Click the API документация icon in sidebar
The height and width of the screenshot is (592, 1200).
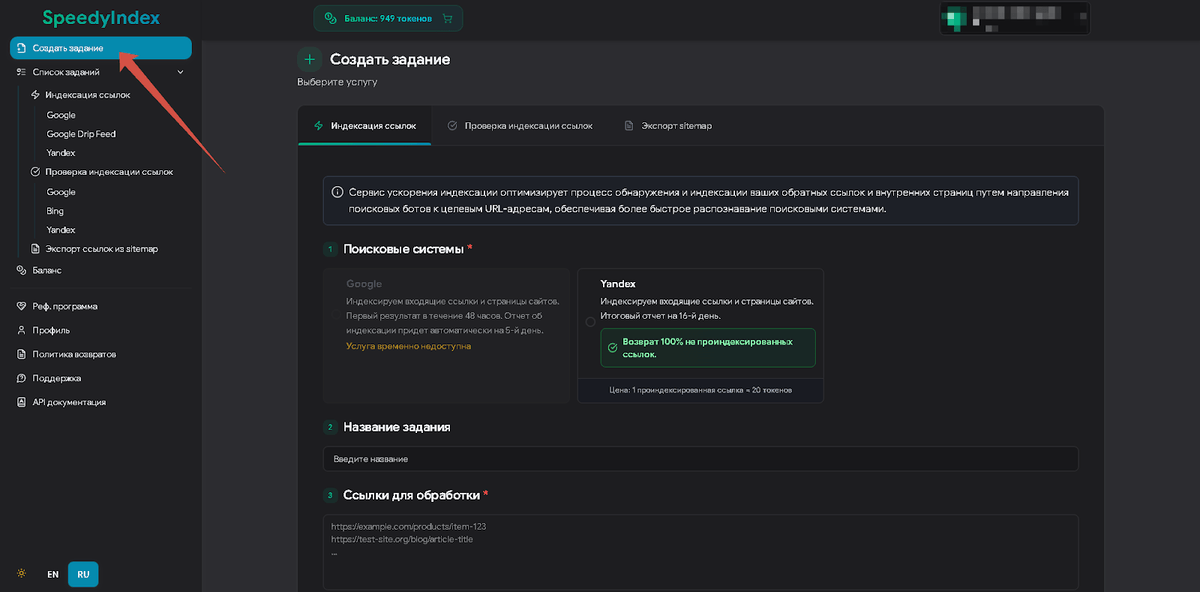(22, 402)
